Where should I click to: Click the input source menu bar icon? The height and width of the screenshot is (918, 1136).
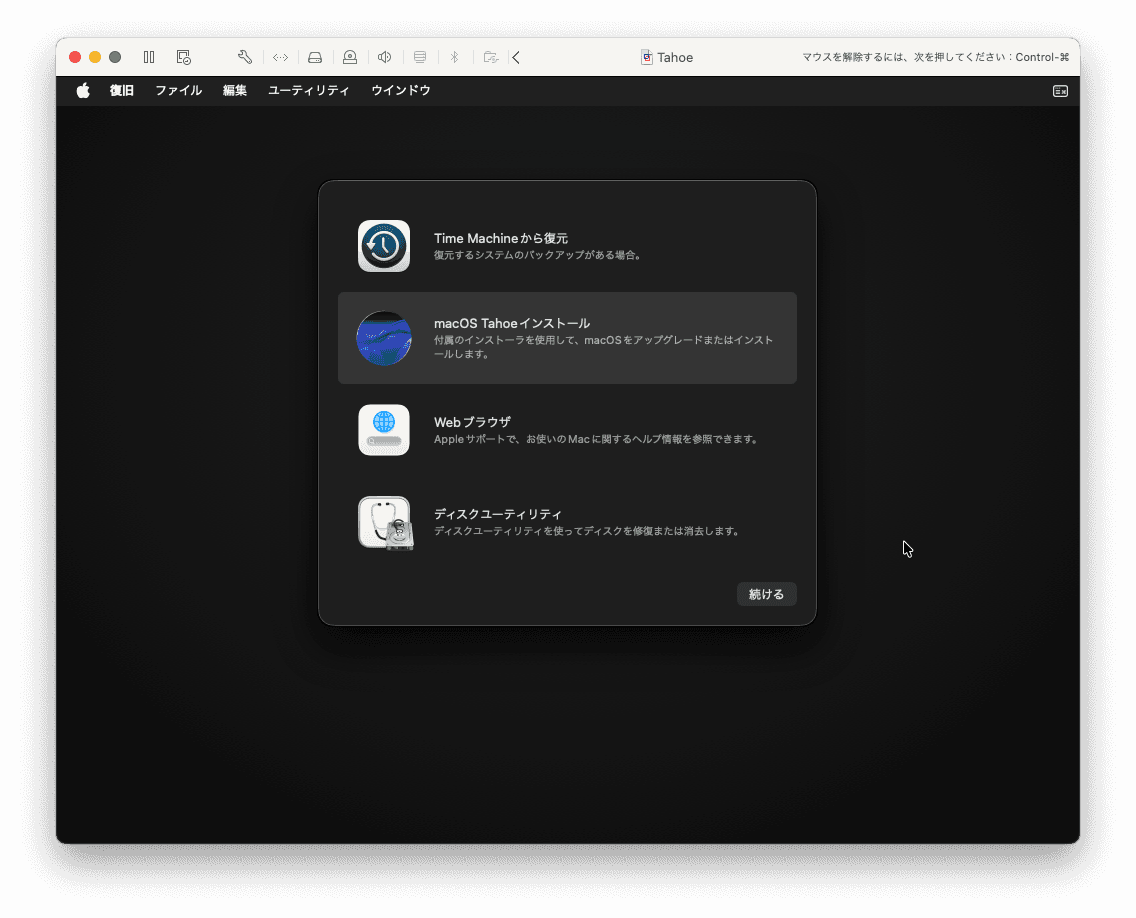(1060, 91)
